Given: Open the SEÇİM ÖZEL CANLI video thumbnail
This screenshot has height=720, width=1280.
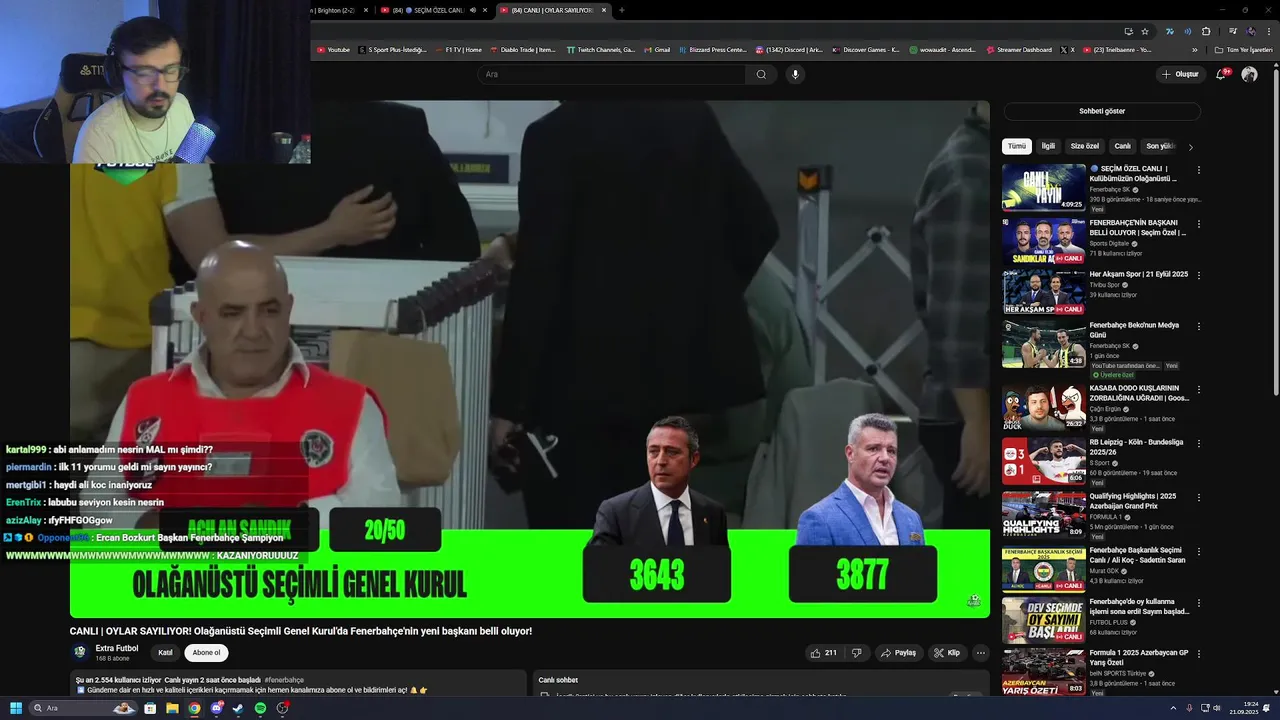Looking at the screenshot, I should tap(1044, 187).
